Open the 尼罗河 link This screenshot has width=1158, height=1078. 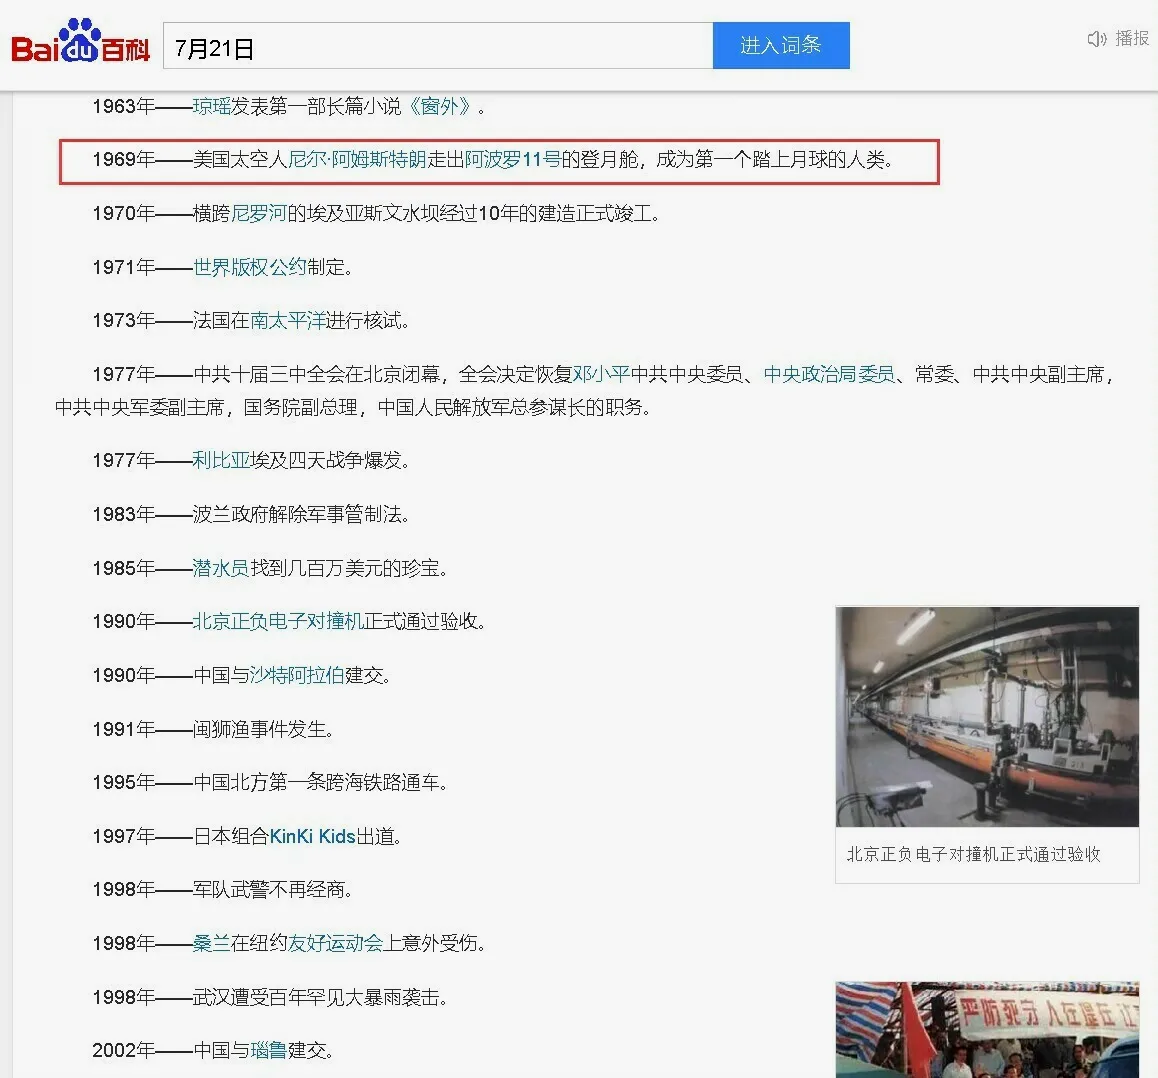(259, 213)
